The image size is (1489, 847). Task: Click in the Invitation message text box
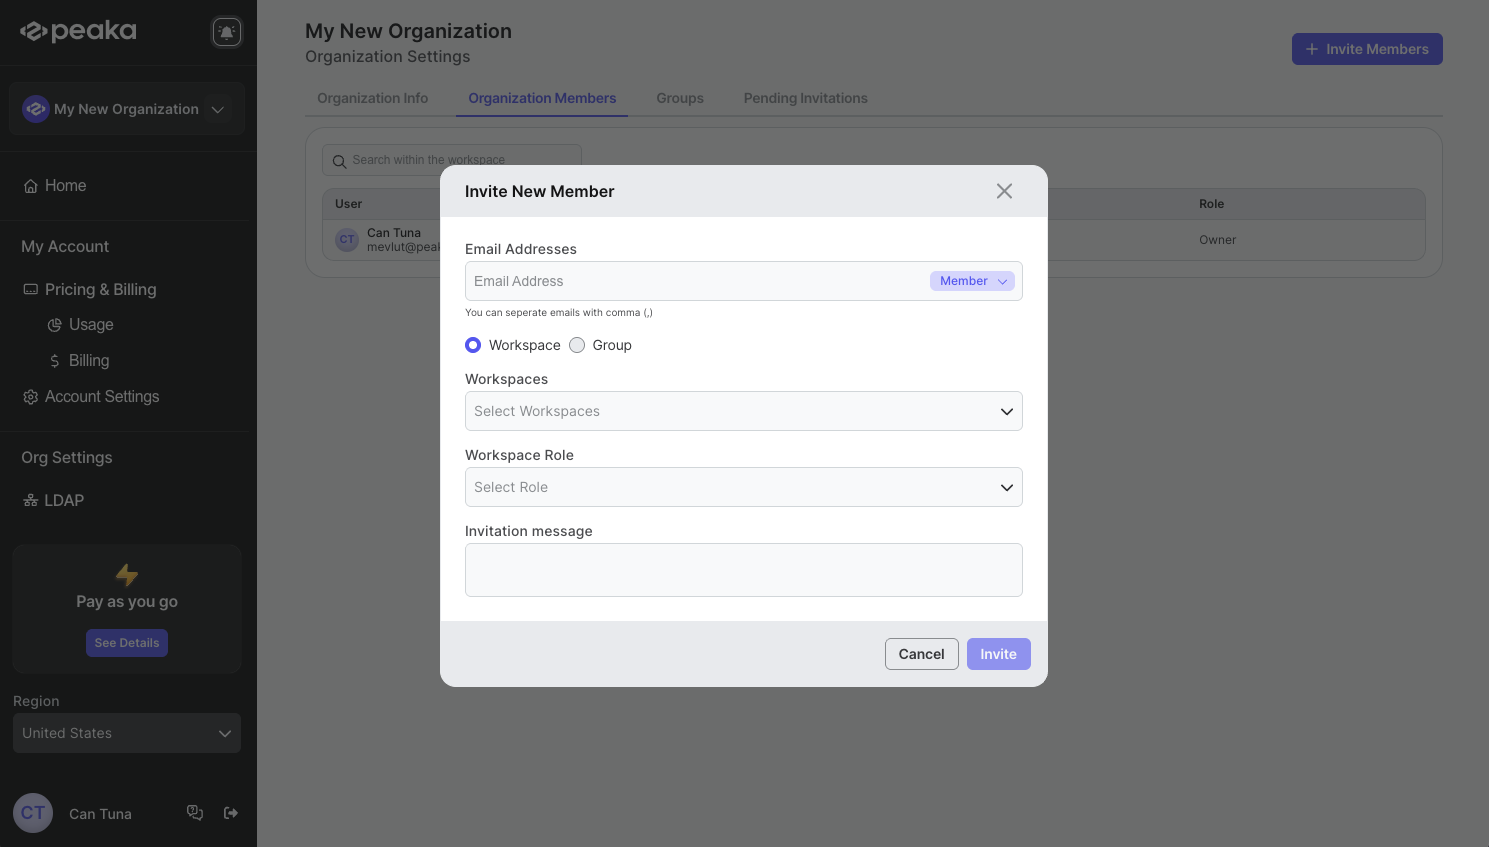(743, 570)
